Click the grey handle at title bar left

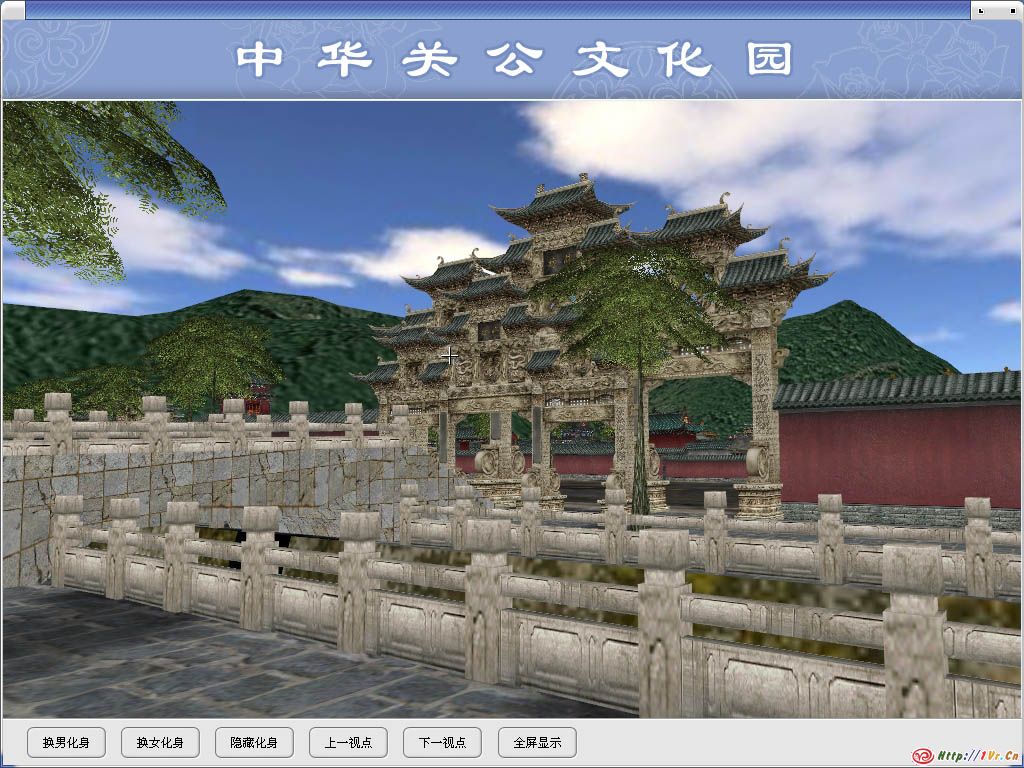(x=13, y=10)
